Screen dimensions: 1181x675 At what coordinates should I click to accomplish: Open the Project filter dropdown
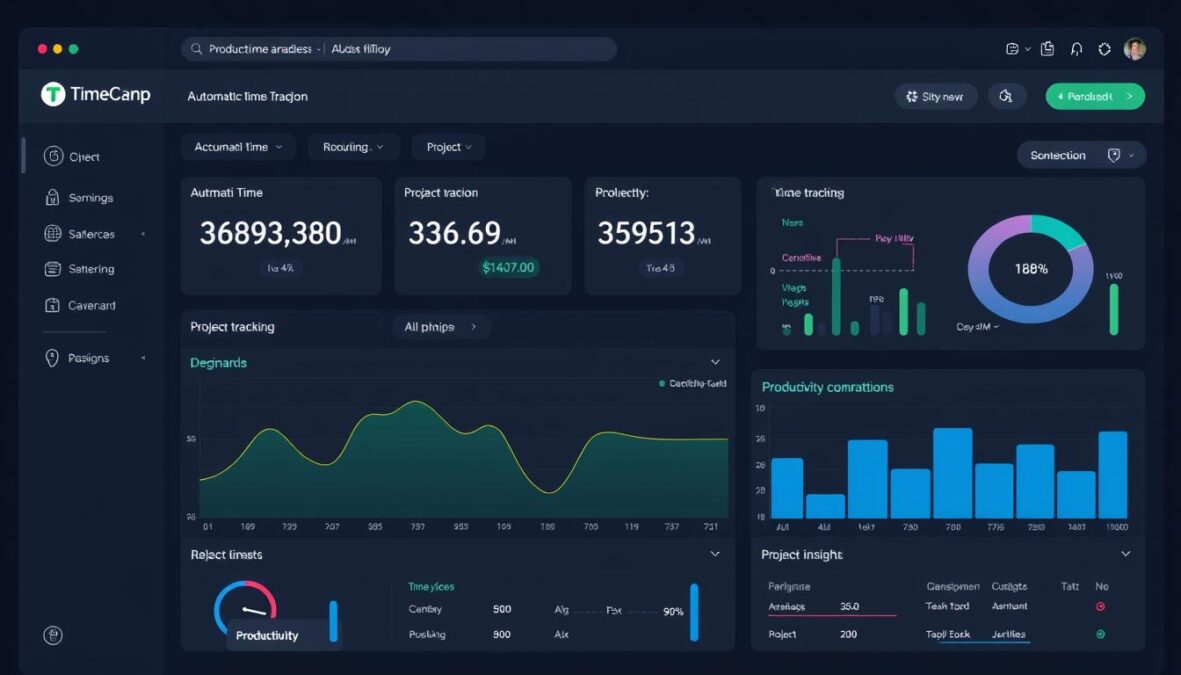click(447, 146)
